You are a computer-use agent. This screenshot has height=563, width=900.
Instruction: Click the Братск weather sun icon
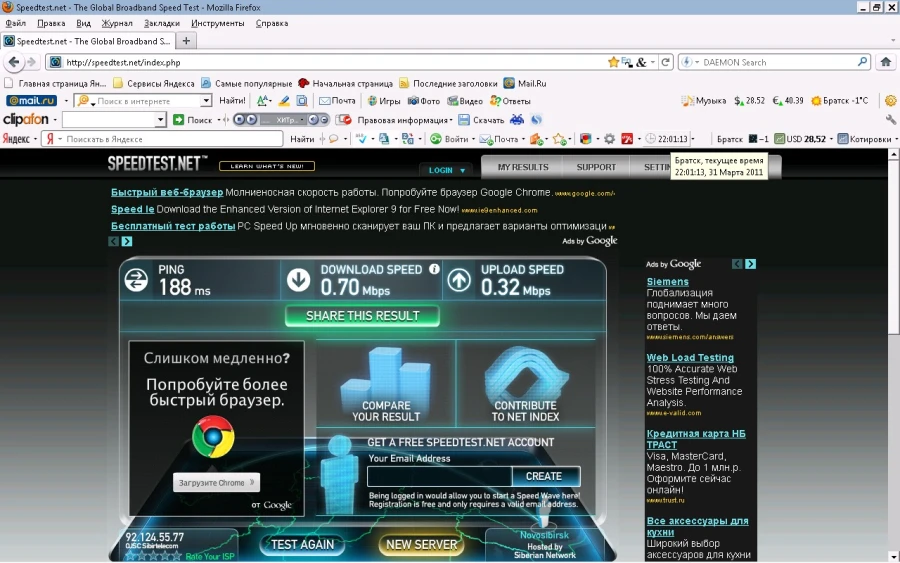tap(816, 101)
